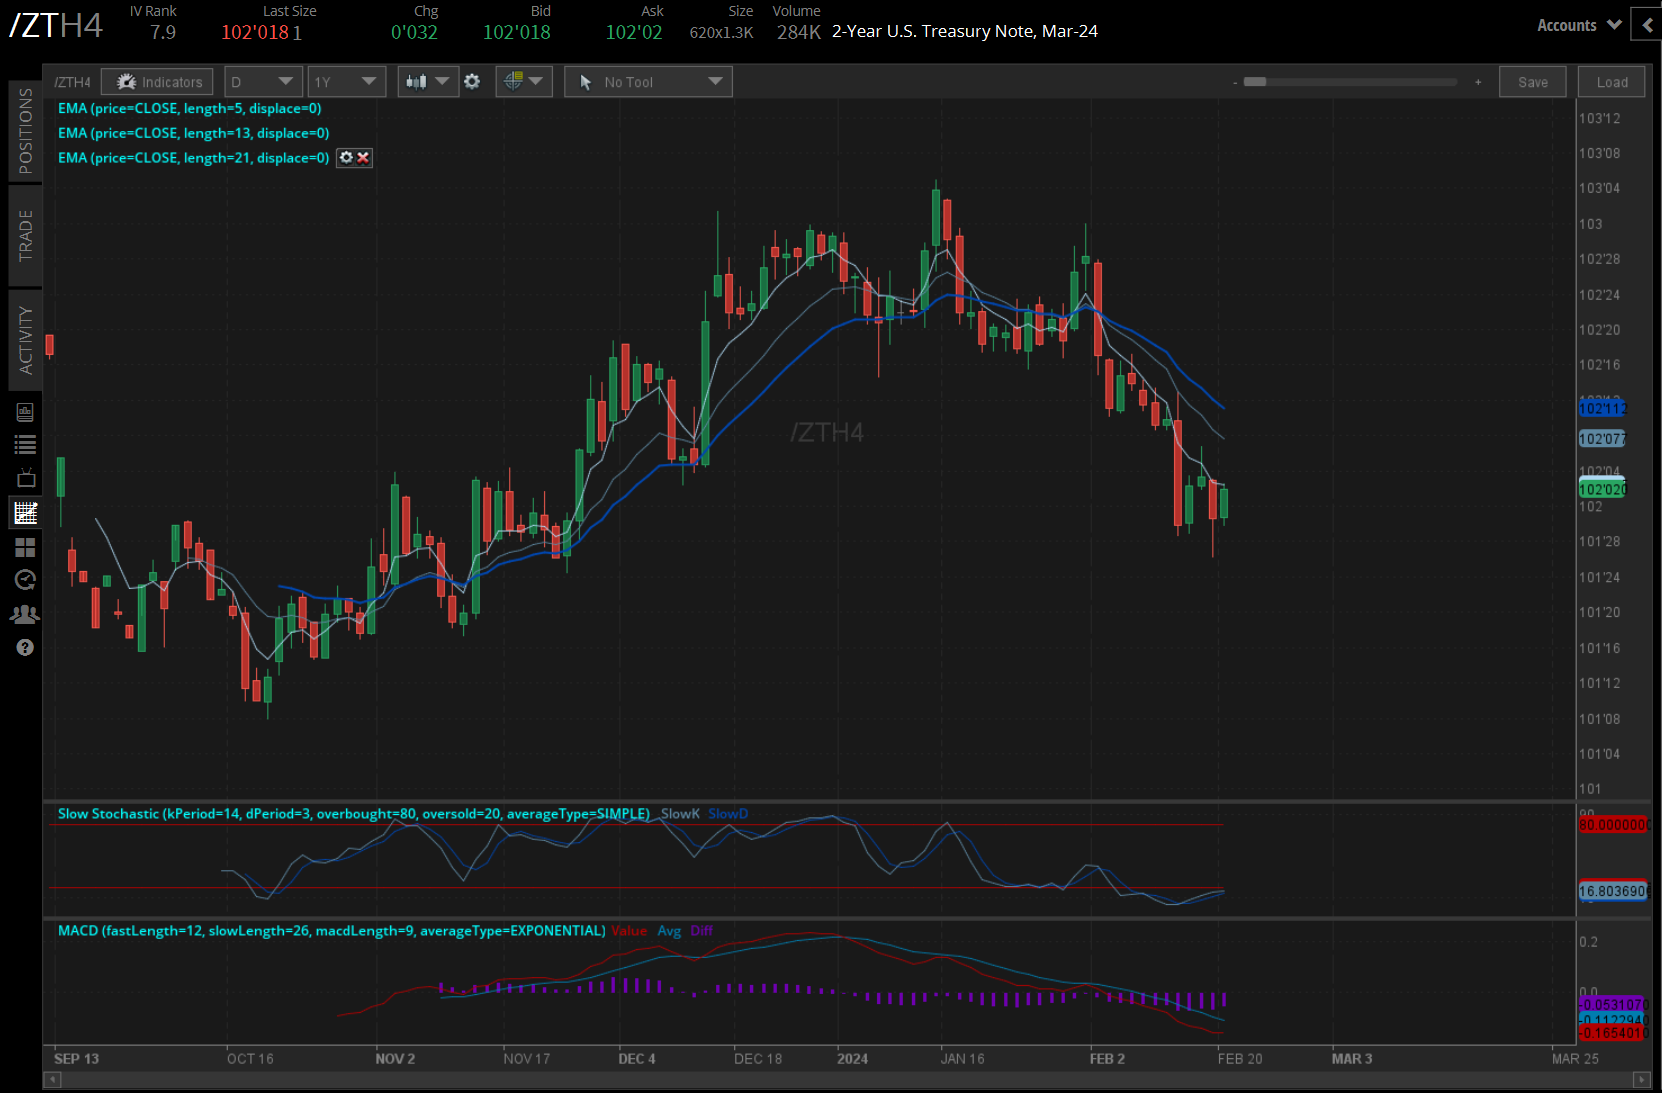Open the live TV icon in sidebar
The image size is (1662, 1093).
click(25, 479)
